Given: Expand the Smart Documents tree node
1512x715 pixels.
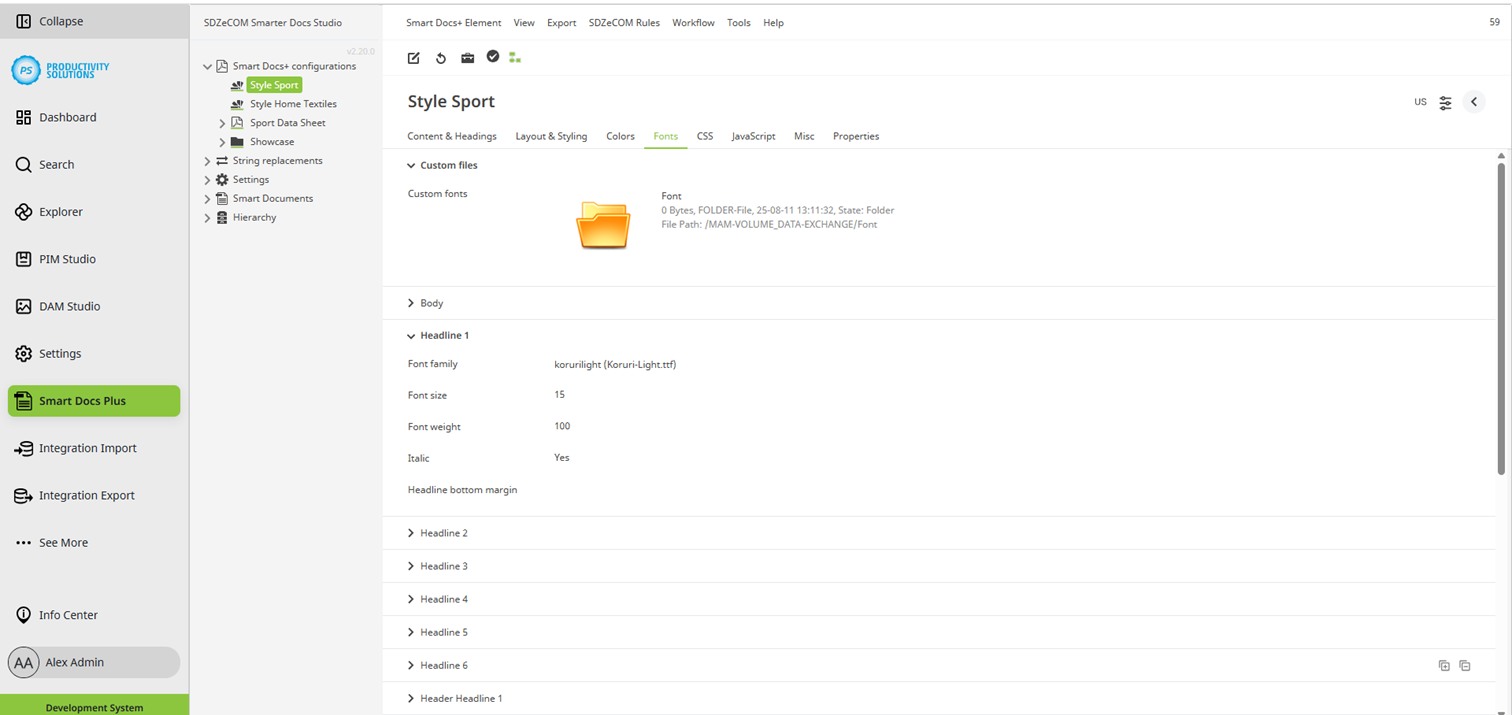Looking at the screenshot, I should tap(208, 199).
